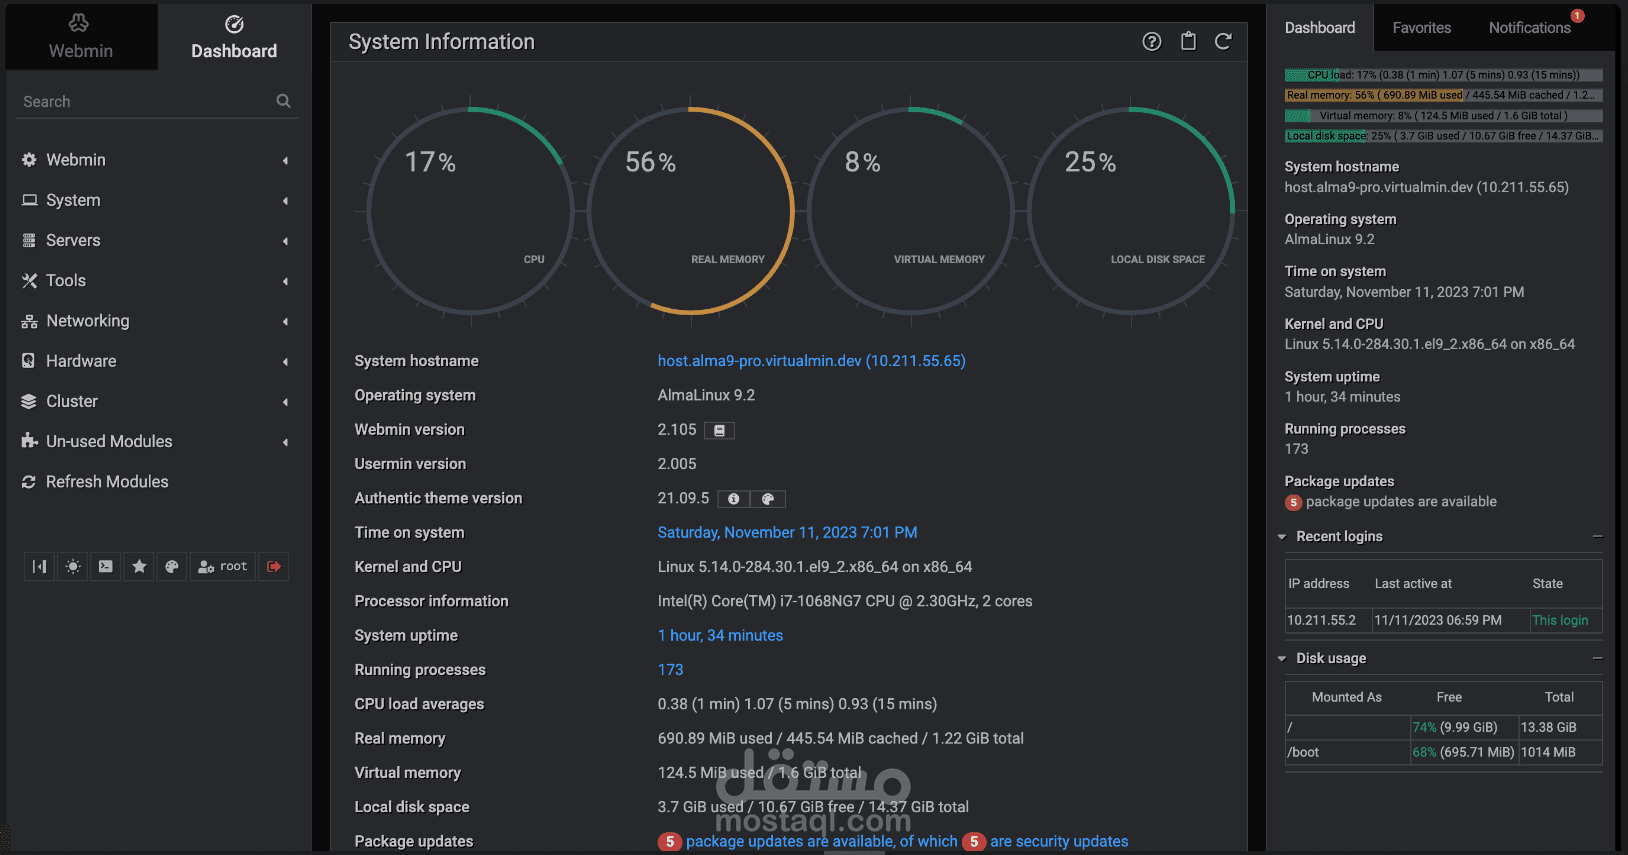Collapse the navigation sidebar with the bottom toolbar icon

39,566
